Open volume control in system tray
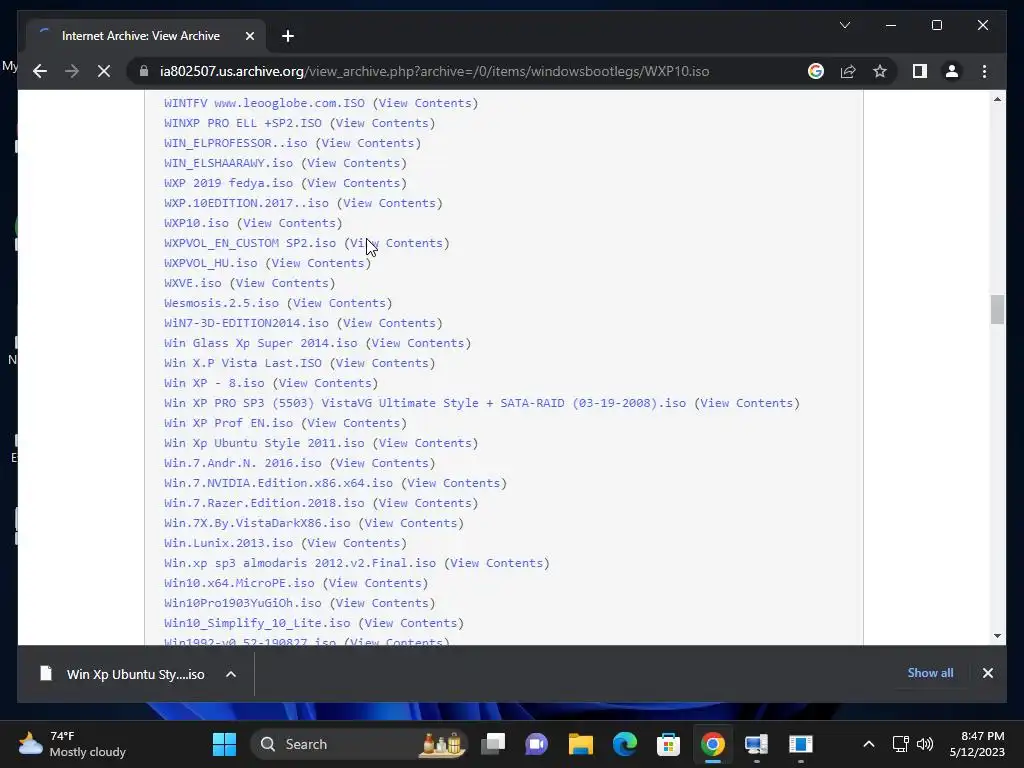Viewport: 1024px width, 768px height. point(925,744)
